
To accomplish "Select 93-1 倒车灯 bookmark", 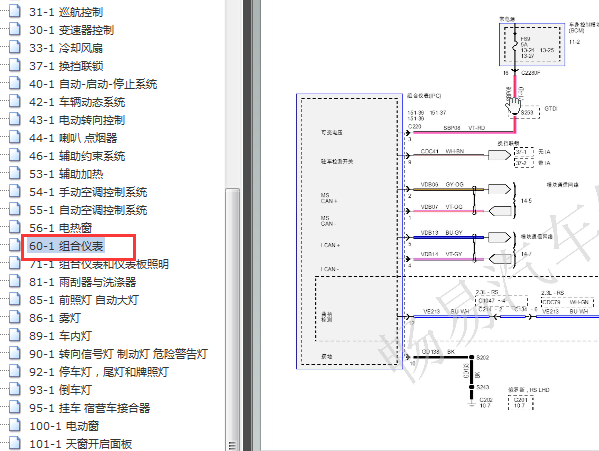I will [60, 390].
